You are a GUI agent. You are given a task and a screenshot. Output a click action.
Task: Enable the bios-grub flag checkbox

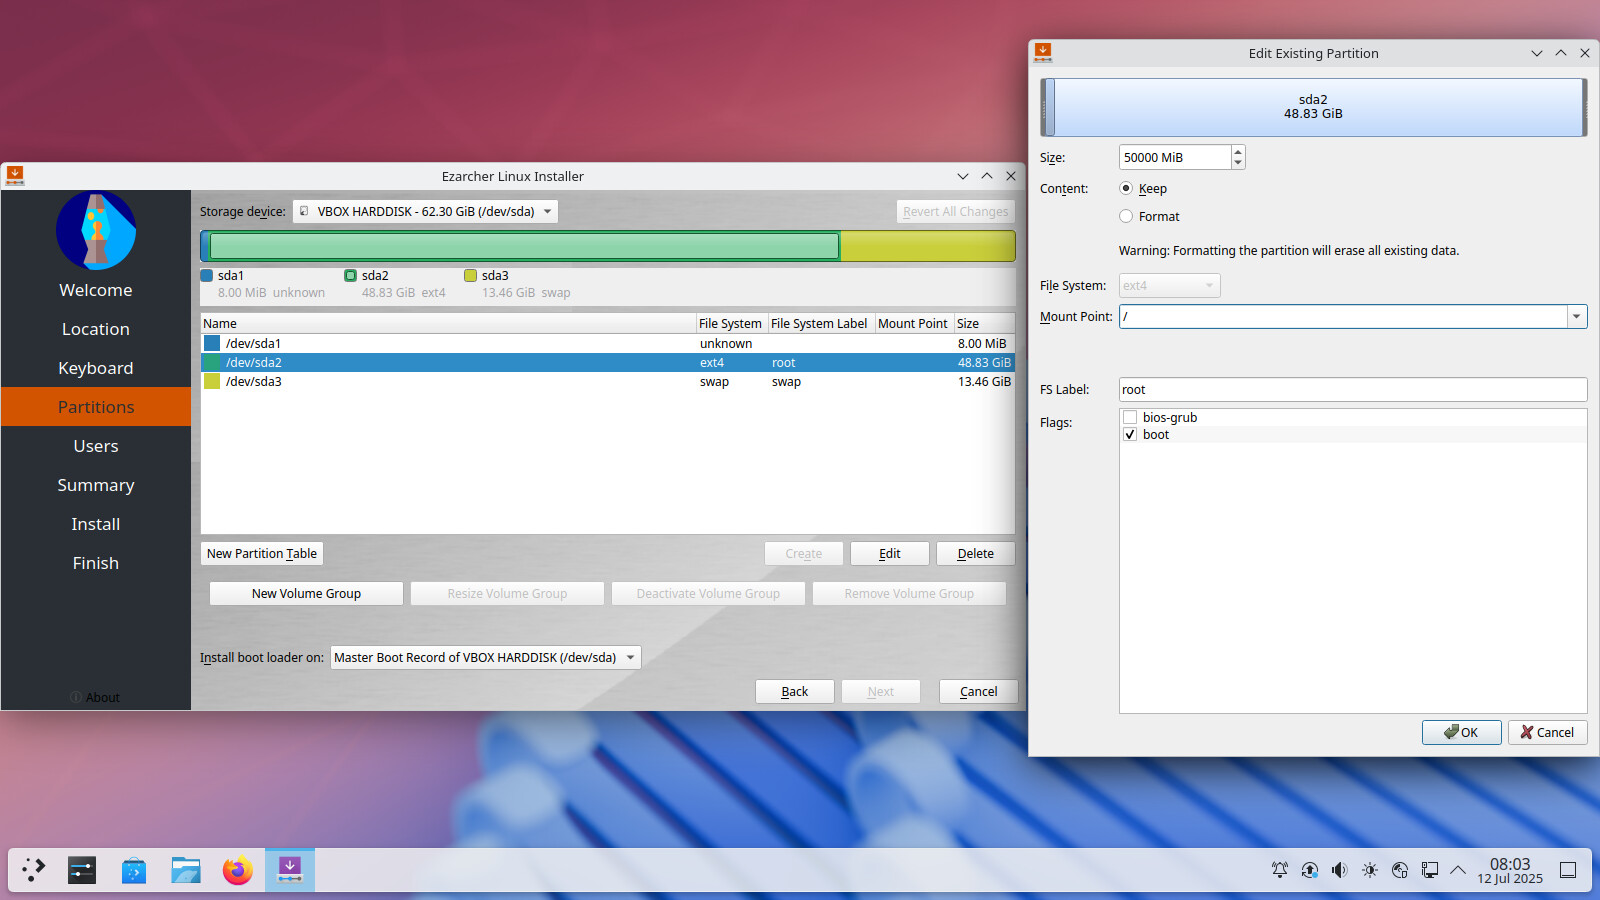[1130, 418]
